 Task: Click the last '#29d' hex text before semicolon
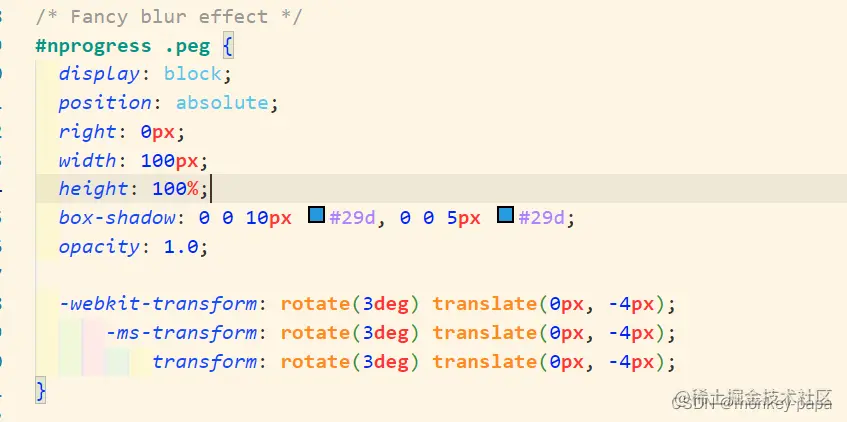click(541, 218)
